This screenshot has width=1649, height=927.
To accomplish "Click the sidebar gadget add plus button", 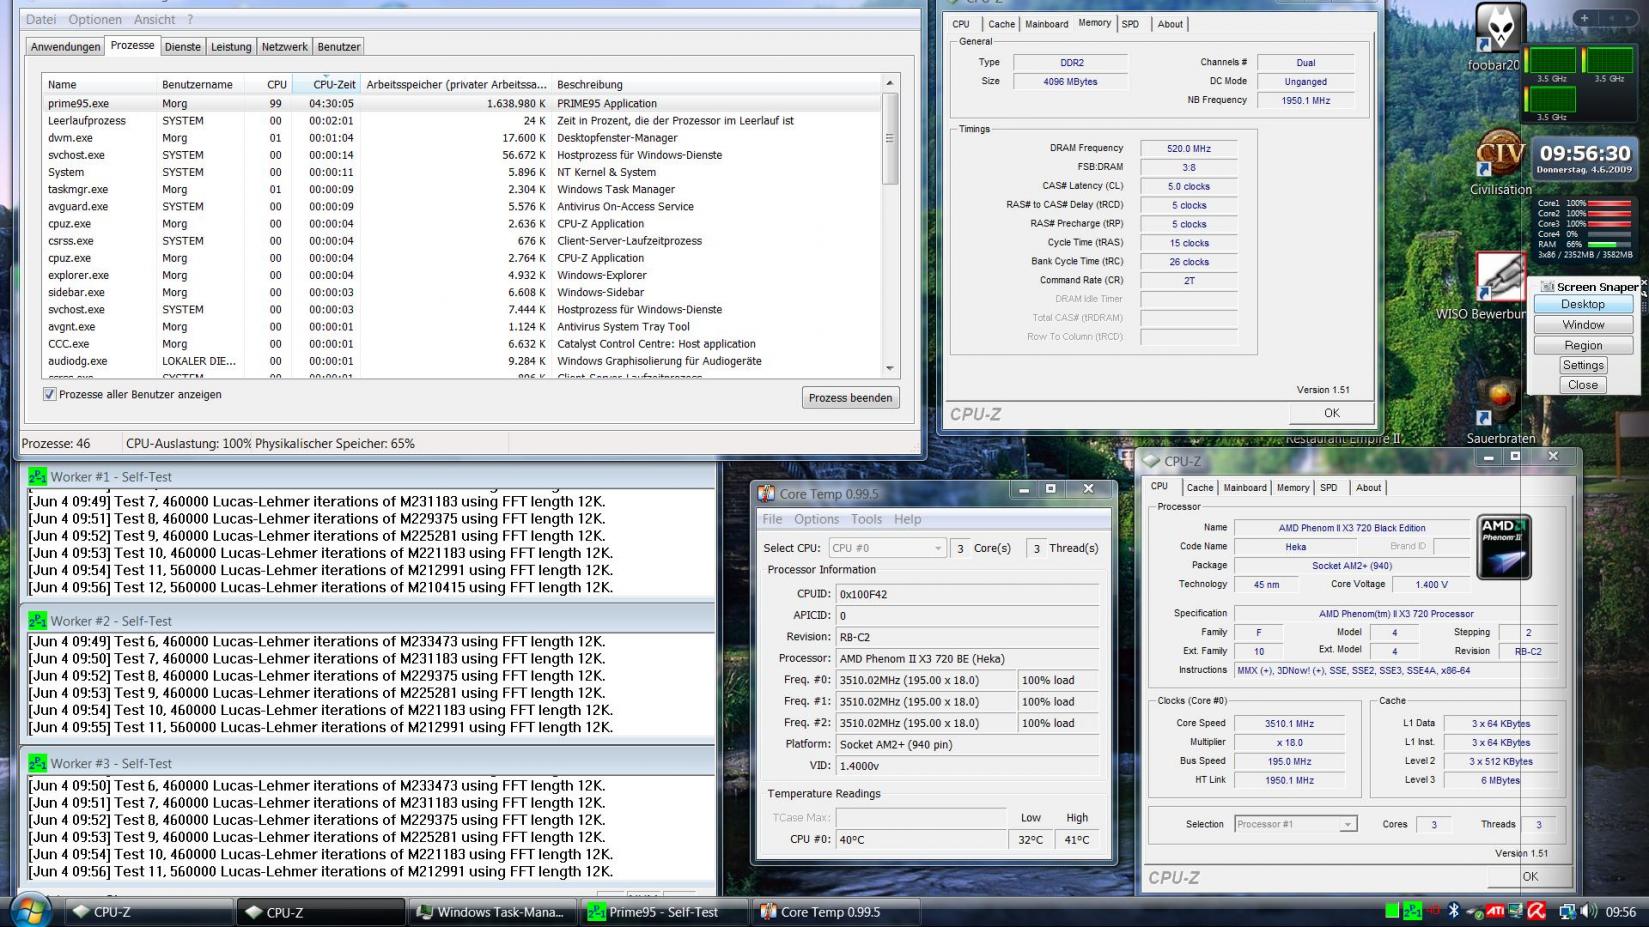I will pos(1584,18).
